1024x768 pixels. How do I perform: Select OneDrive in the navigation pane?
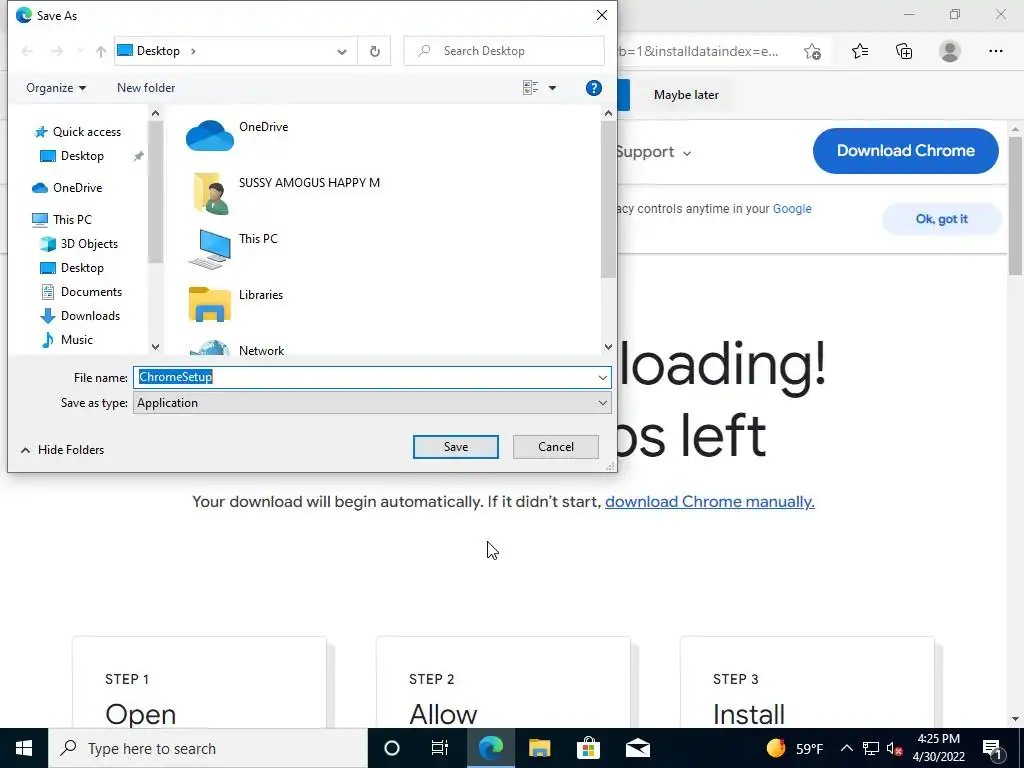pyautogui.click(x=68, y=188)
